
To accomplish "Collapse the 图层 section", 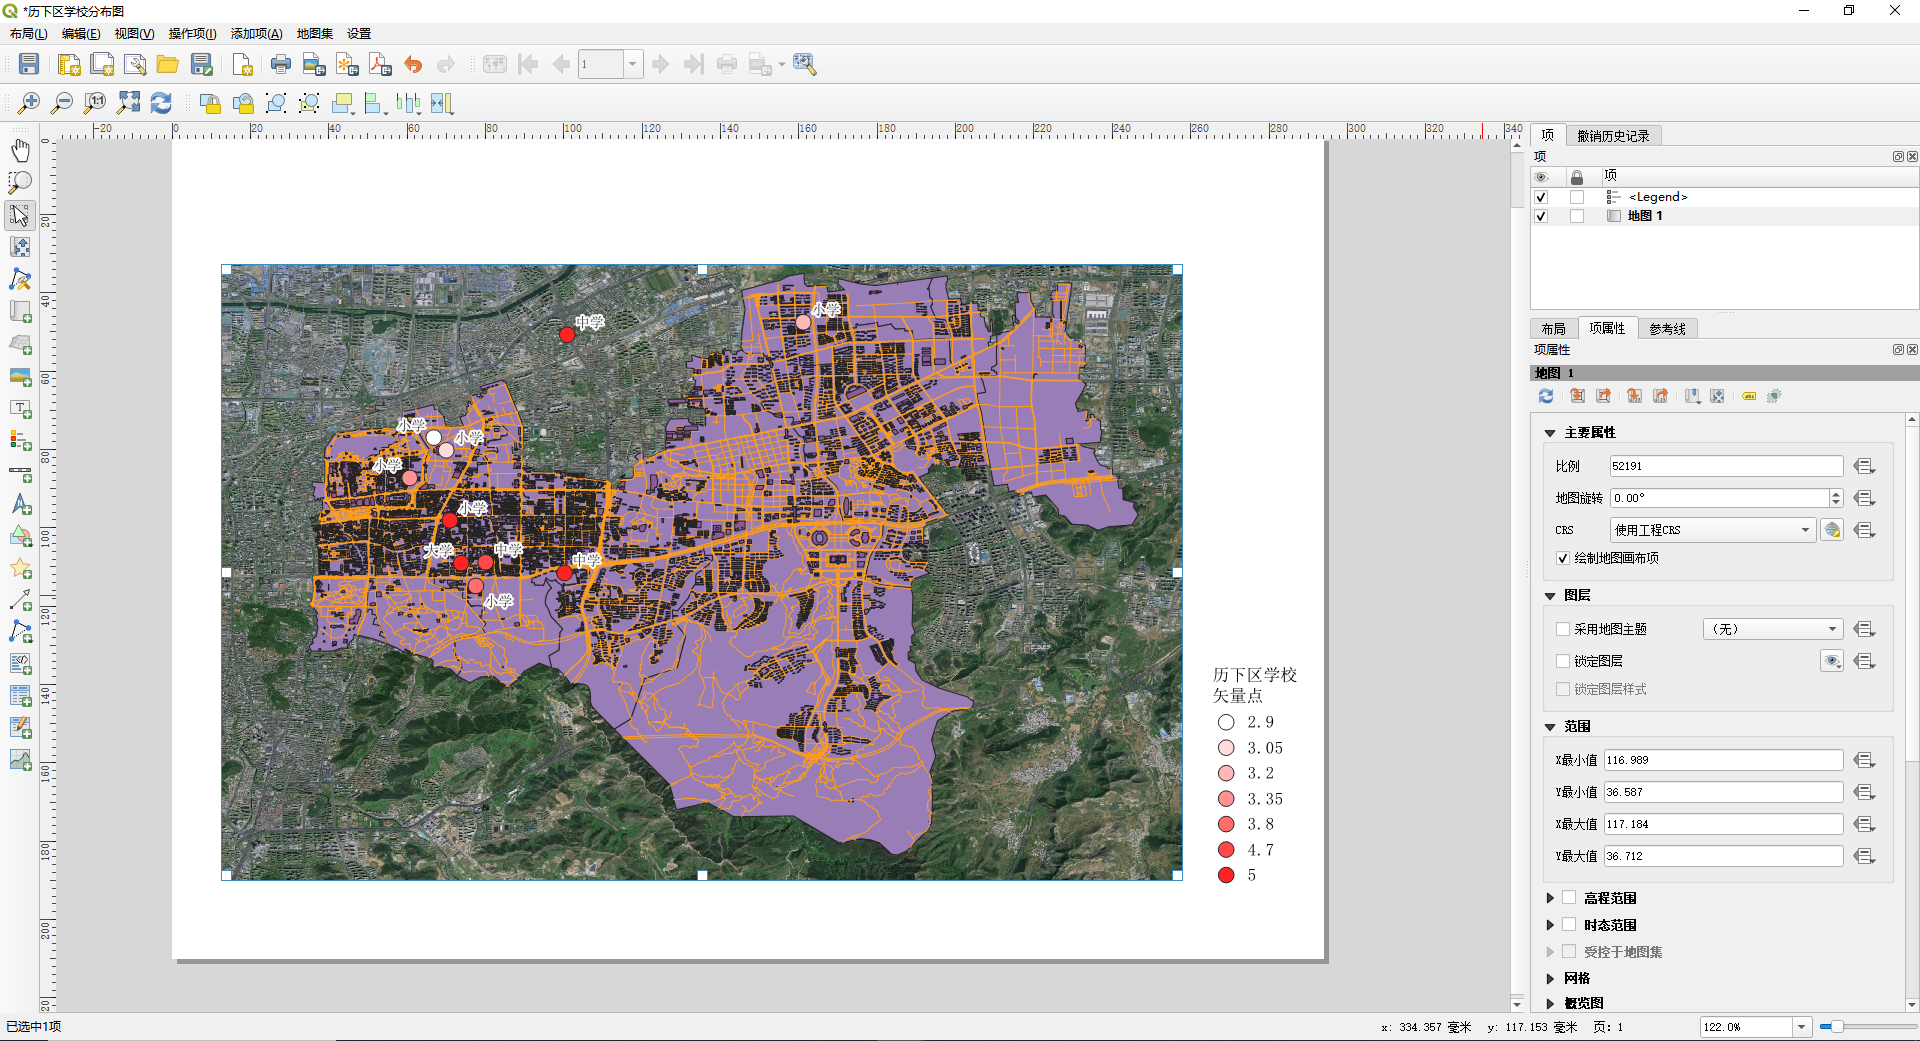I will tap(1550, 596).
